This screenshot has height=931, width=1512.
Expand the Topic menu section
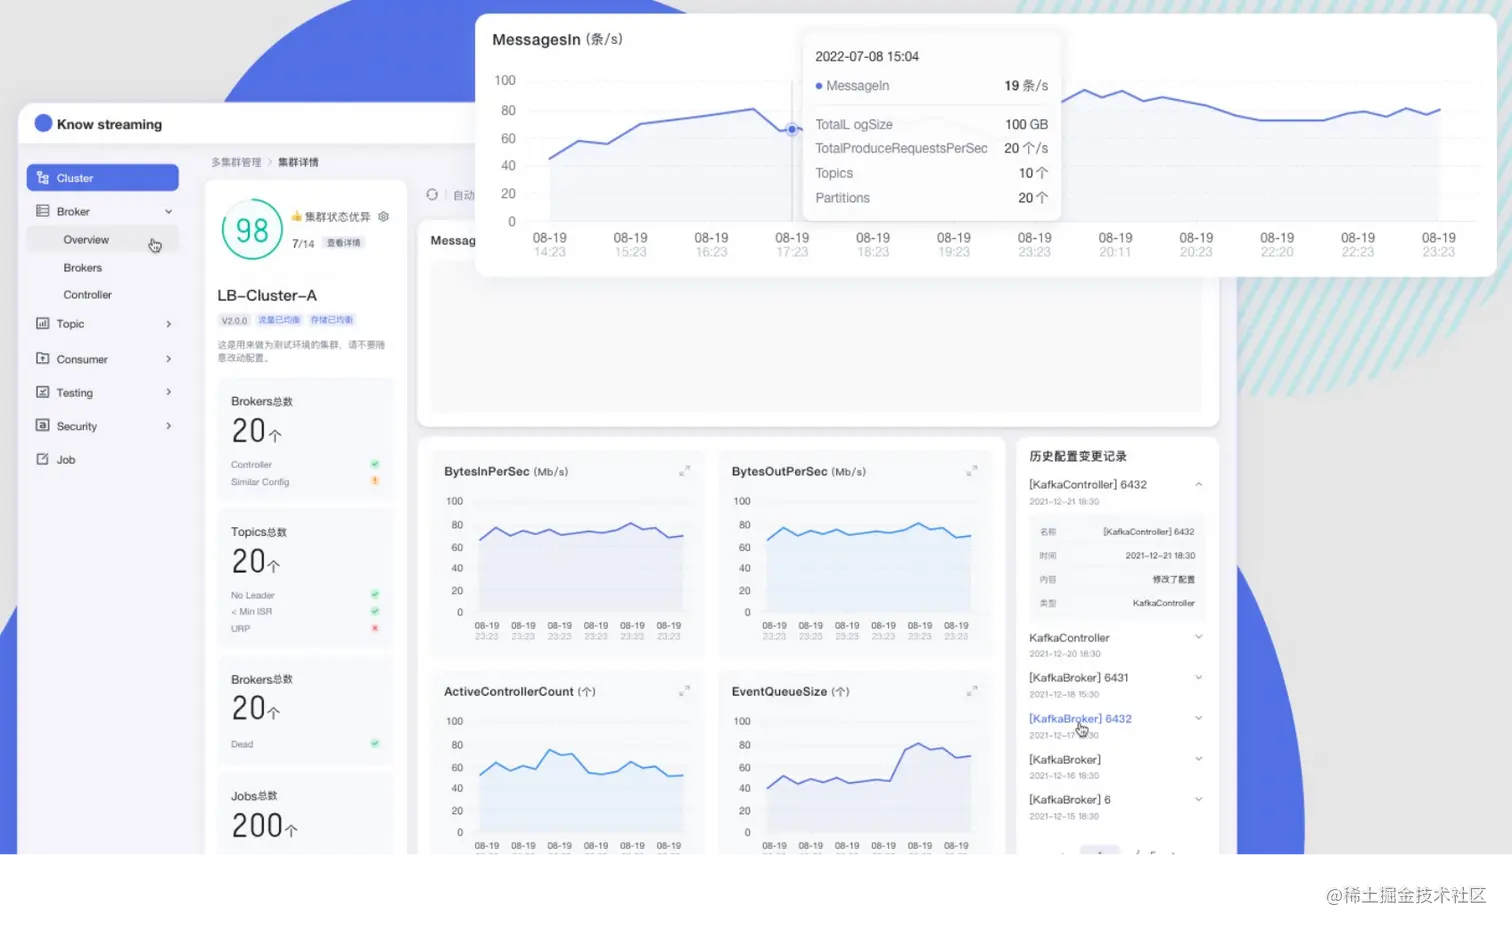click(x=169, y=324)
